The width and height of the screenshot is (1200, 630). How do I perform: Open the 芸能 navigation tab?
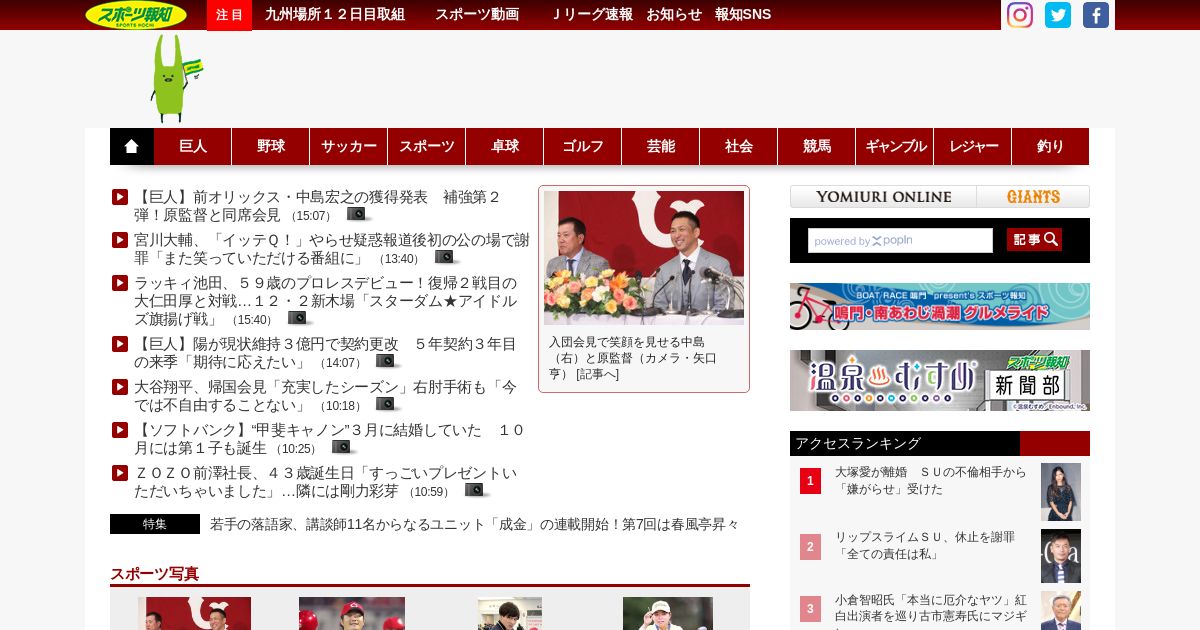[661, 146]
